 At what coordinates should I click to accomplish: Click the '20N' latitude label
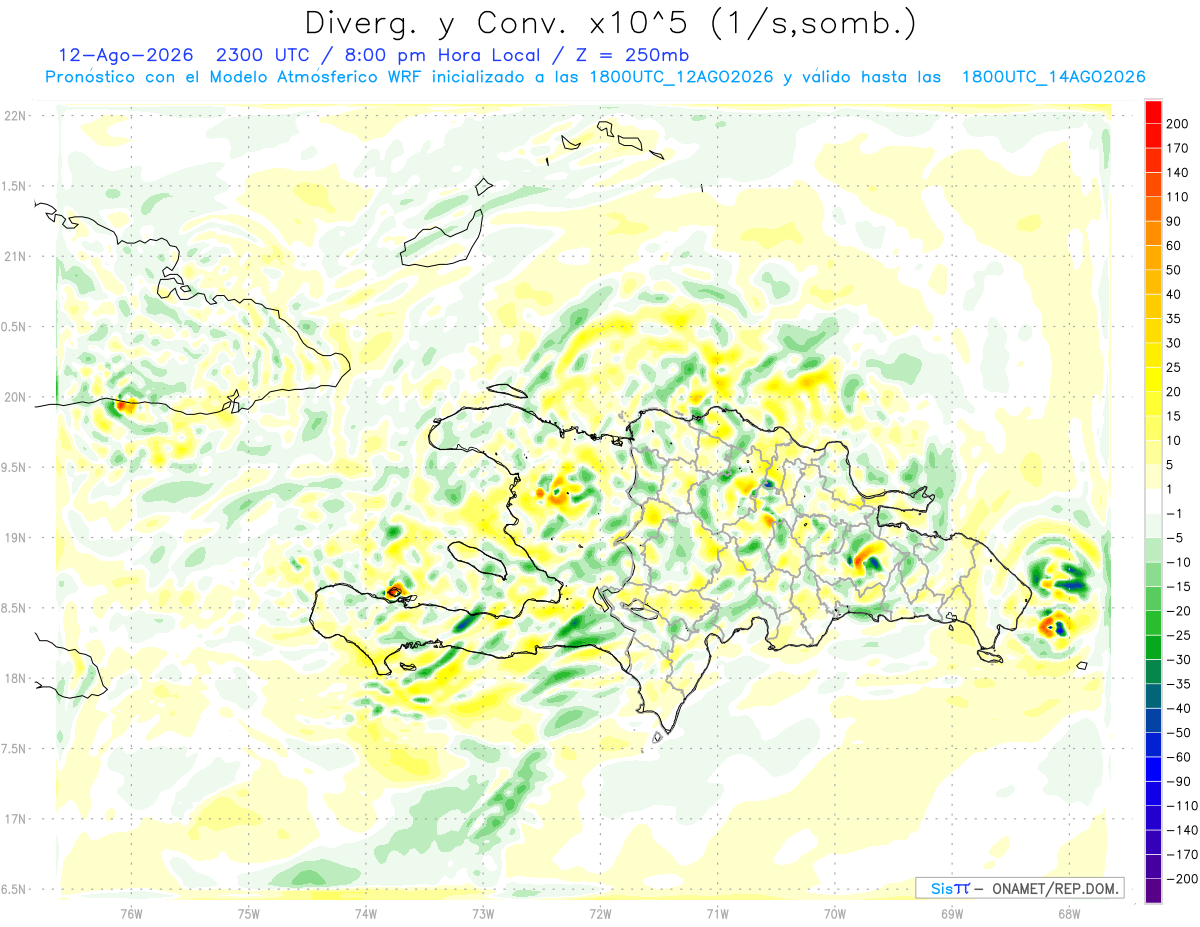coord(14,397)
